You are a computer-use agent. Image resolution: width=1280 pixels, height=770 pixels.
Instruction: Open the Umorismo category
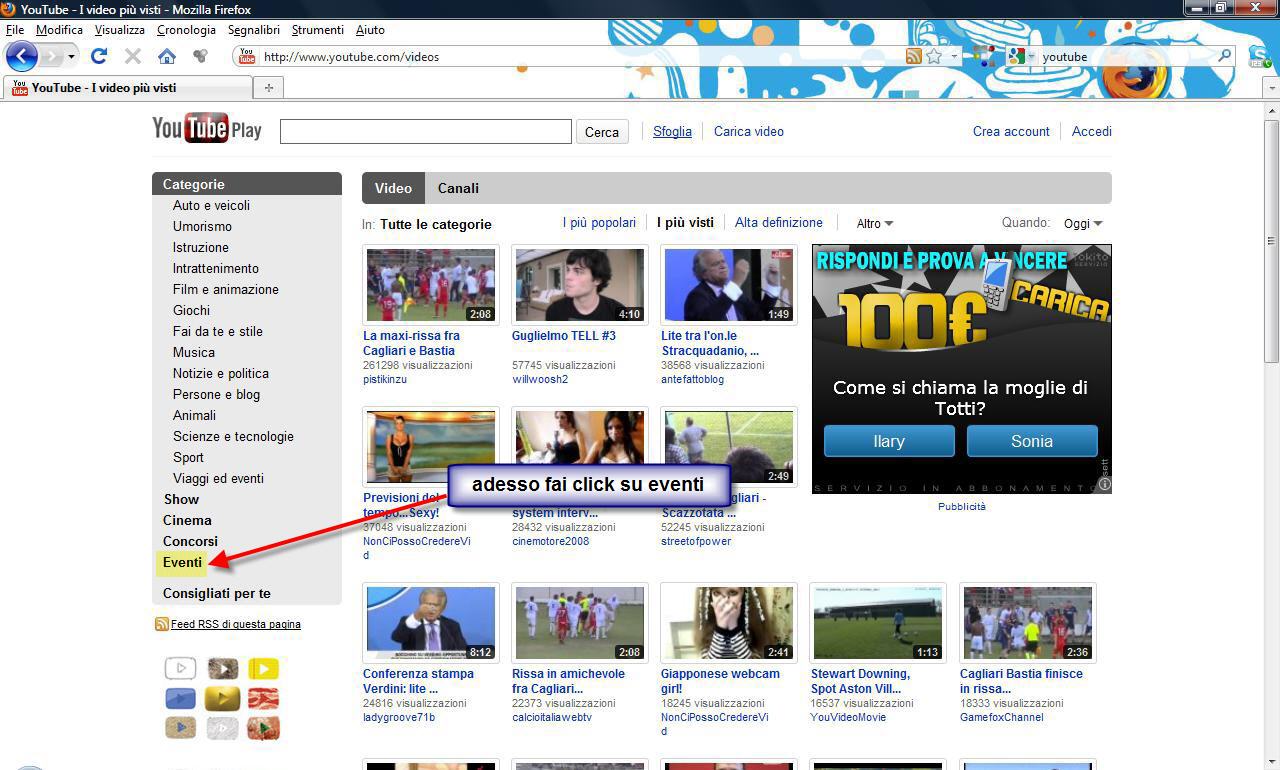[x=202, y=226]
